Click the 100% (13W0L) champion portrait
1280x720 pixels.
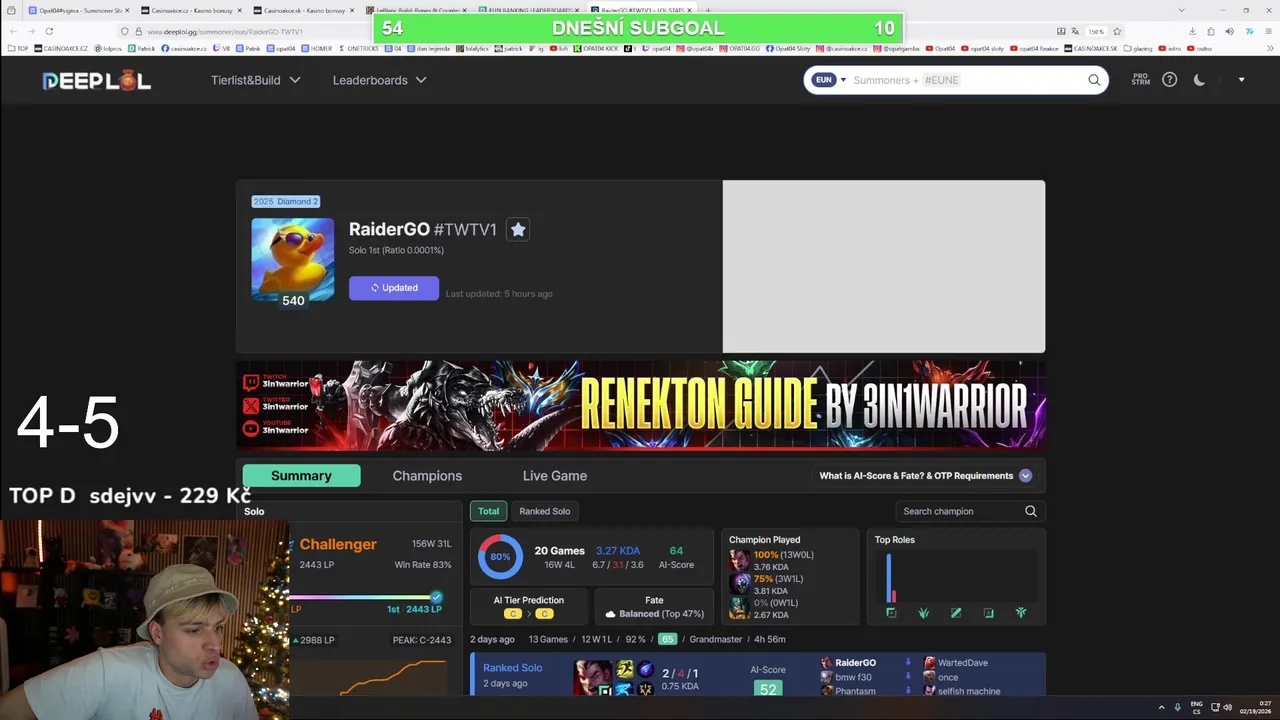coord(740,560)
